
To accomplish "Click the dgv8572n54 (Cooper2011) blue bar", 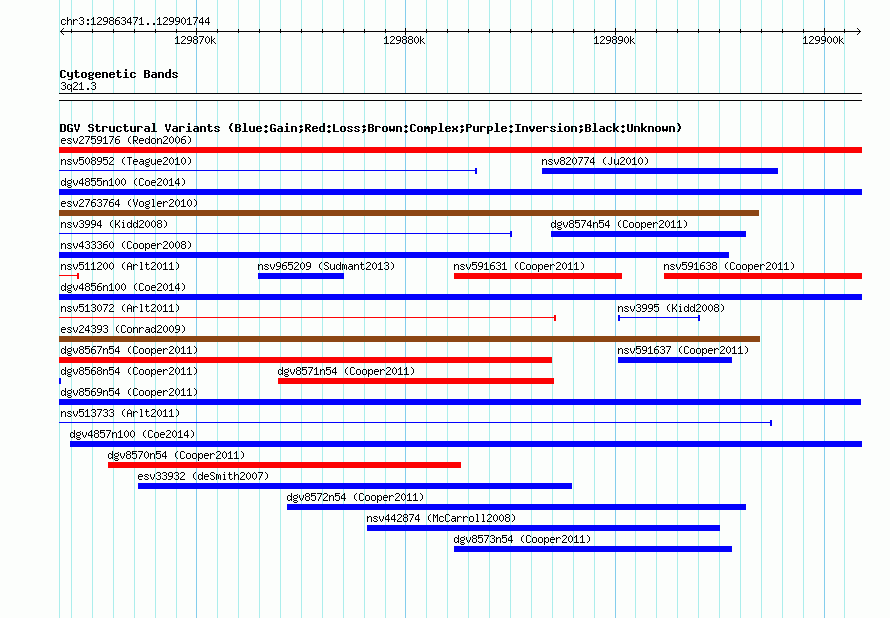I will tap(516, 507).
